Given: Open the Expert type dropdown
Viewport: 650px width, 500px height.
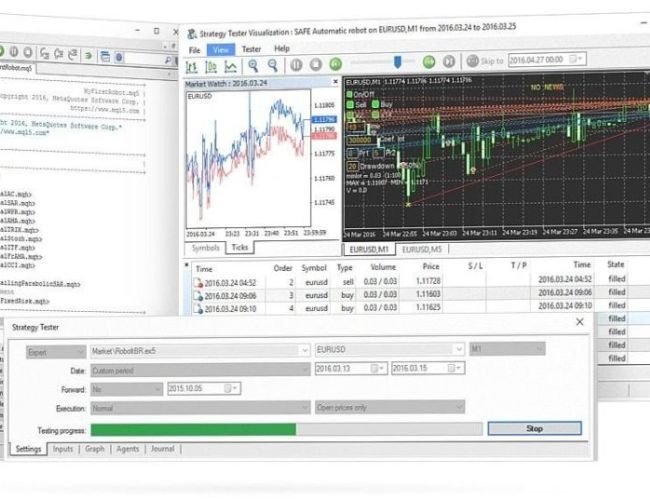Looking at the screenshot, I should tap(56, 352).
